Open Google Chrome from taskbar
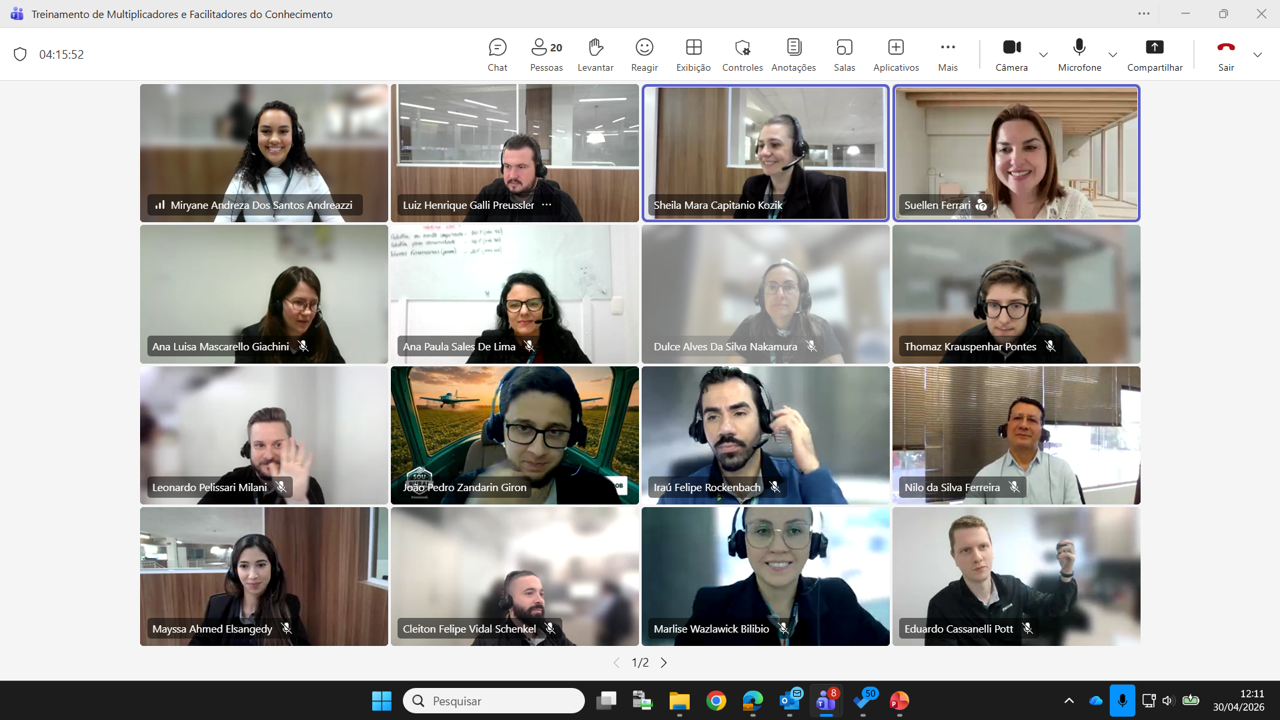The width and height of the screenshot is (1280, 720). [x=716, y=701]
